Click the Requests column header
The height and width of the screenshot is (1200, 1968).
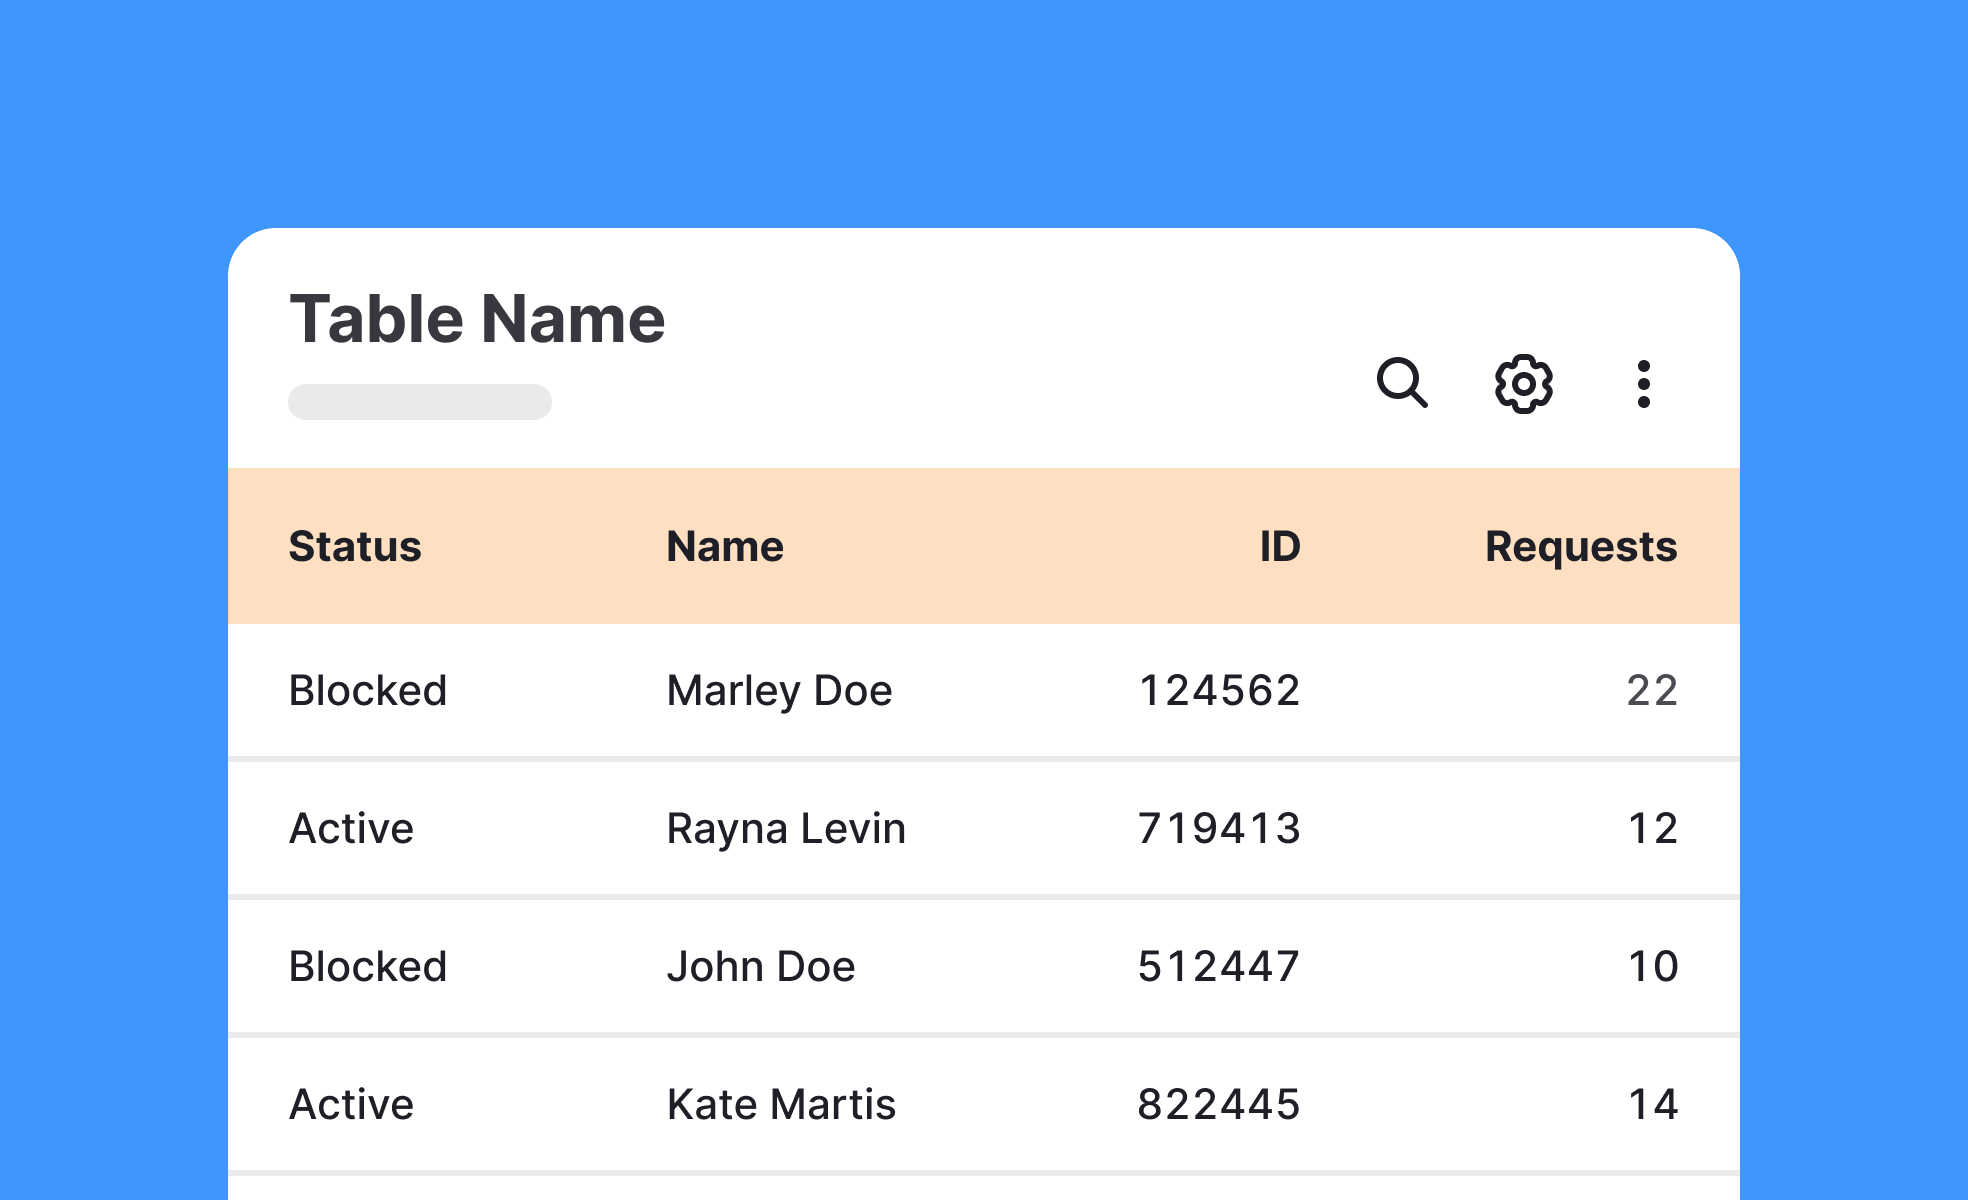(1580, 547)
